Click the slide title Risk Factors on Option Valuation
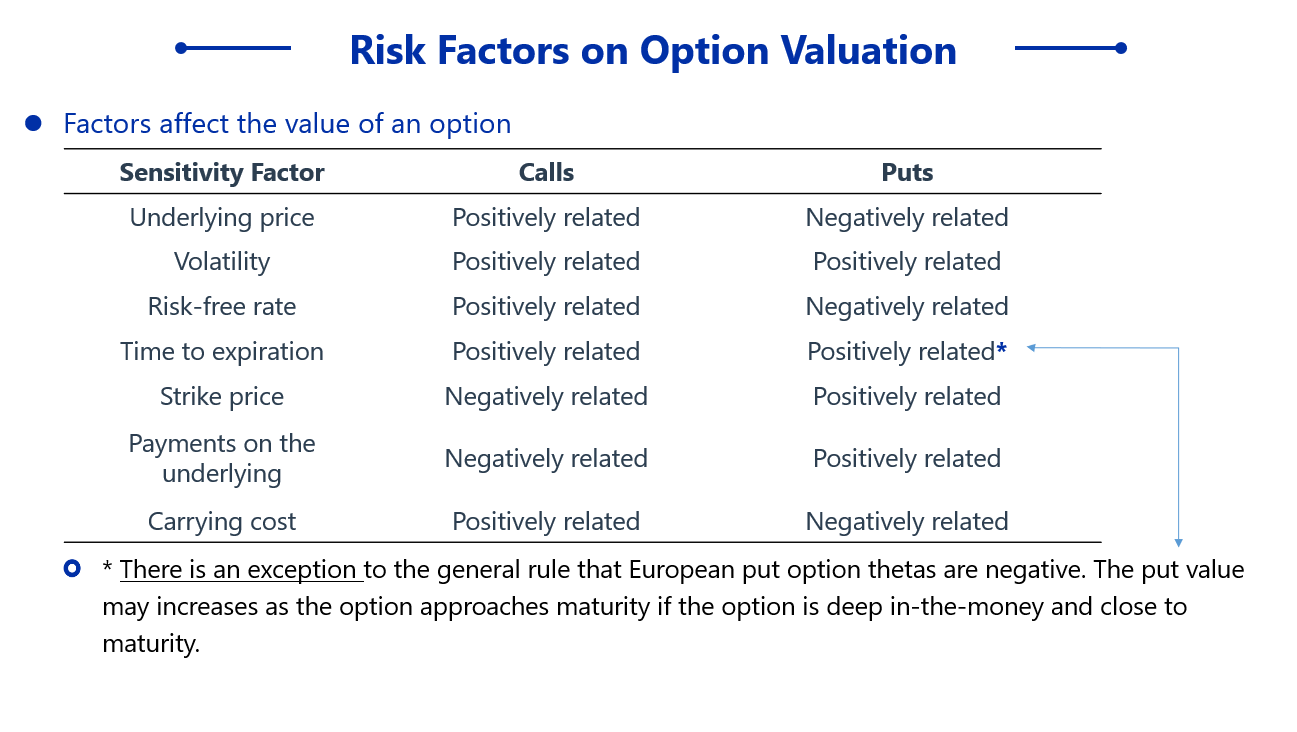1297x732 pixels. click(x=652, y=49)
